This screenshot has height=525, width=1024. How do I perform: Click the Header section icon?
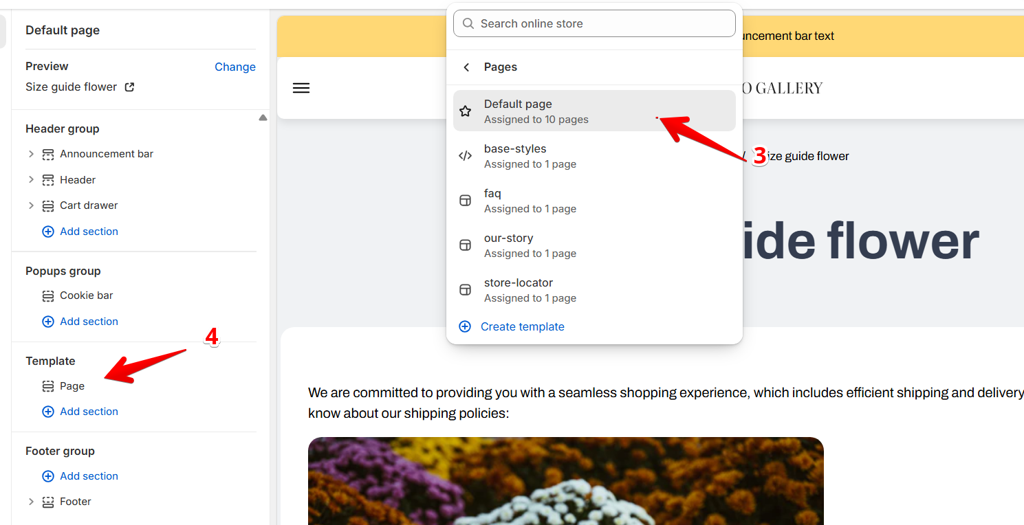(x=48, y=180)
